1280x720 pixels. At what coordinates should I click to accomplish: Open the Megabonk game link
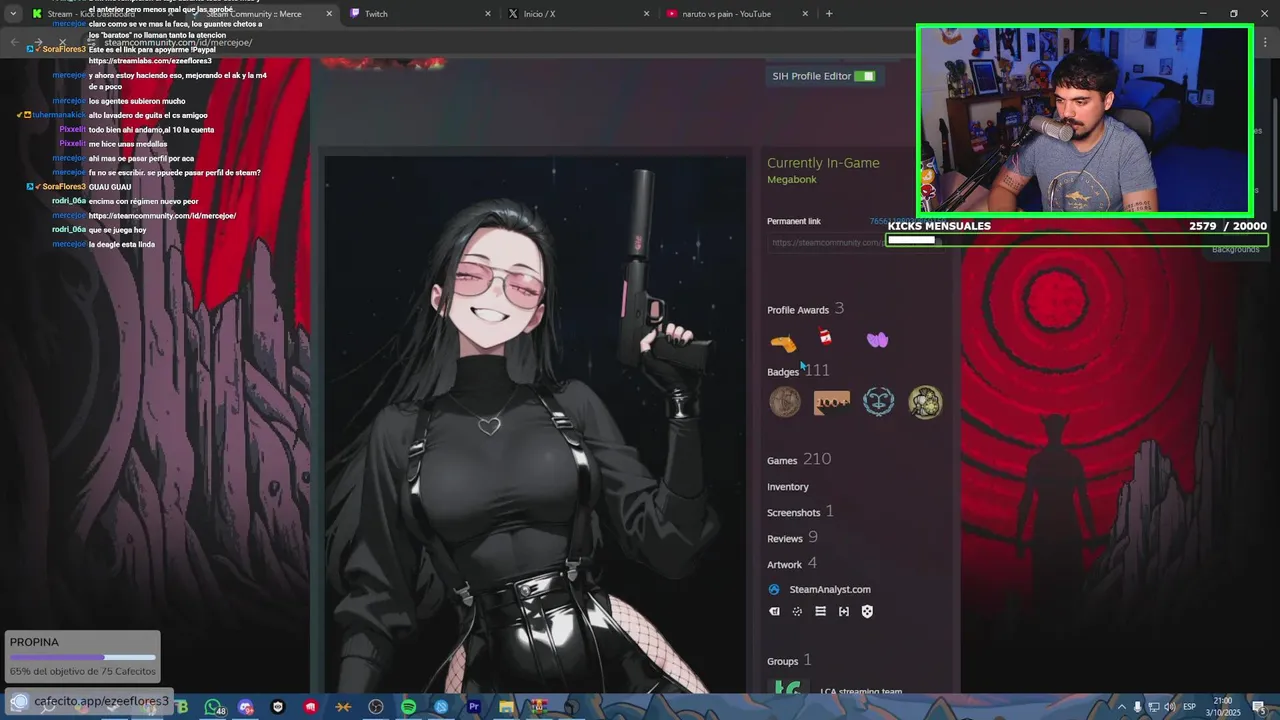[792, 180]
